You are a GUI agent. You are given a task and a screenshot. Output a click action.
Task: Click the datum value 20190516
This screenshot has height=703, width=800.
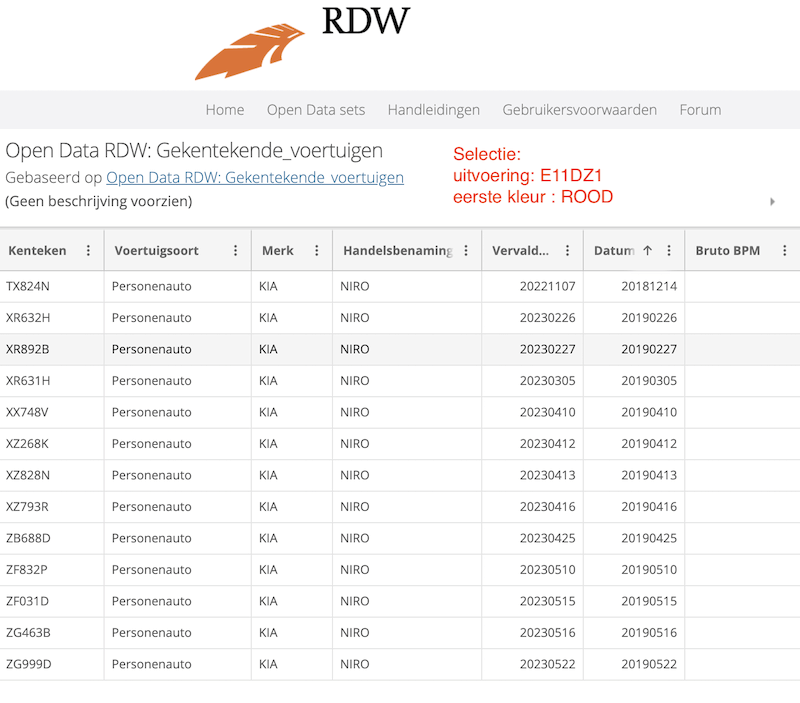coord(649,633)
